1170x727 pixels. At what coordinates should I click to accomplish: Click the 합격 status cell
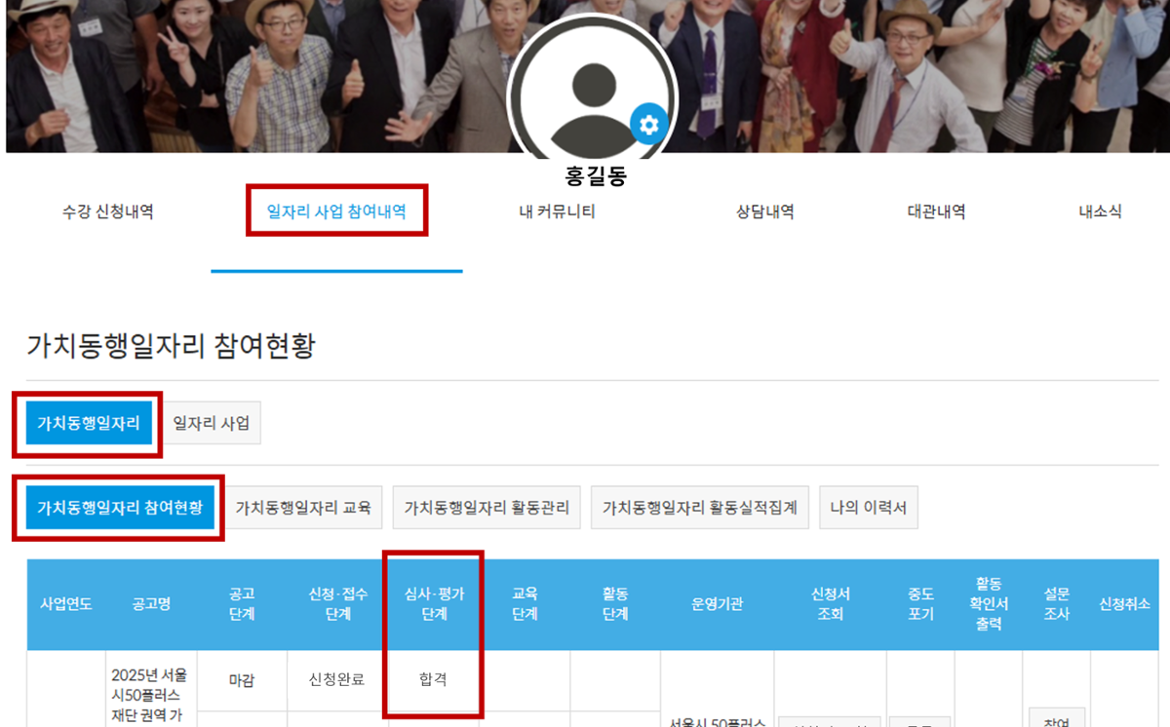433,680
